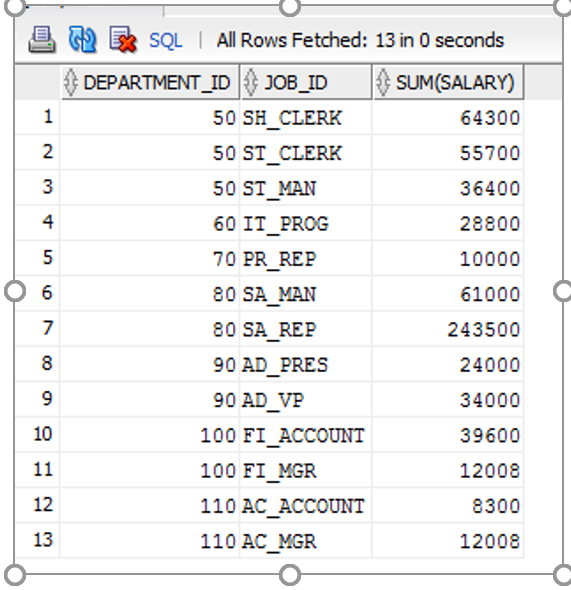Click the SUM(SALARY) column sort icon
This screenshot has height=590, width=571.
pyautogui.click(x=383, y=82)
